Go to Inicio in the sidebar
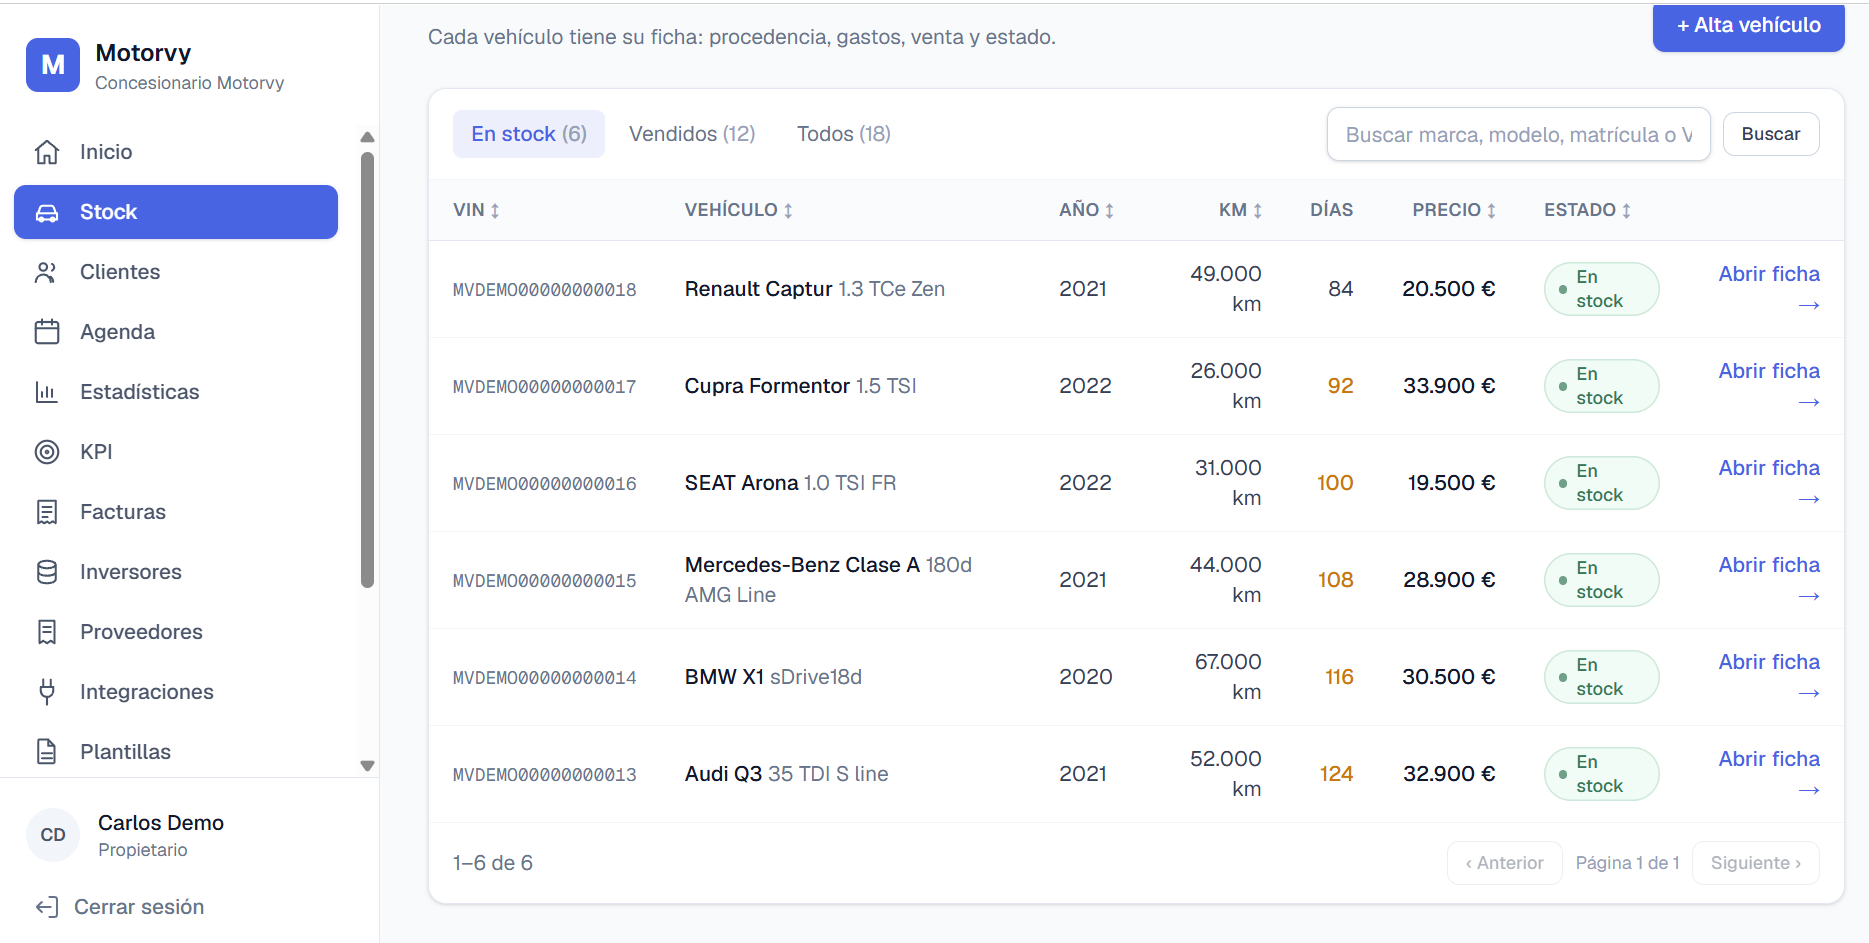Viewport: 1869px width, 943px height. (x=176, y=152)
